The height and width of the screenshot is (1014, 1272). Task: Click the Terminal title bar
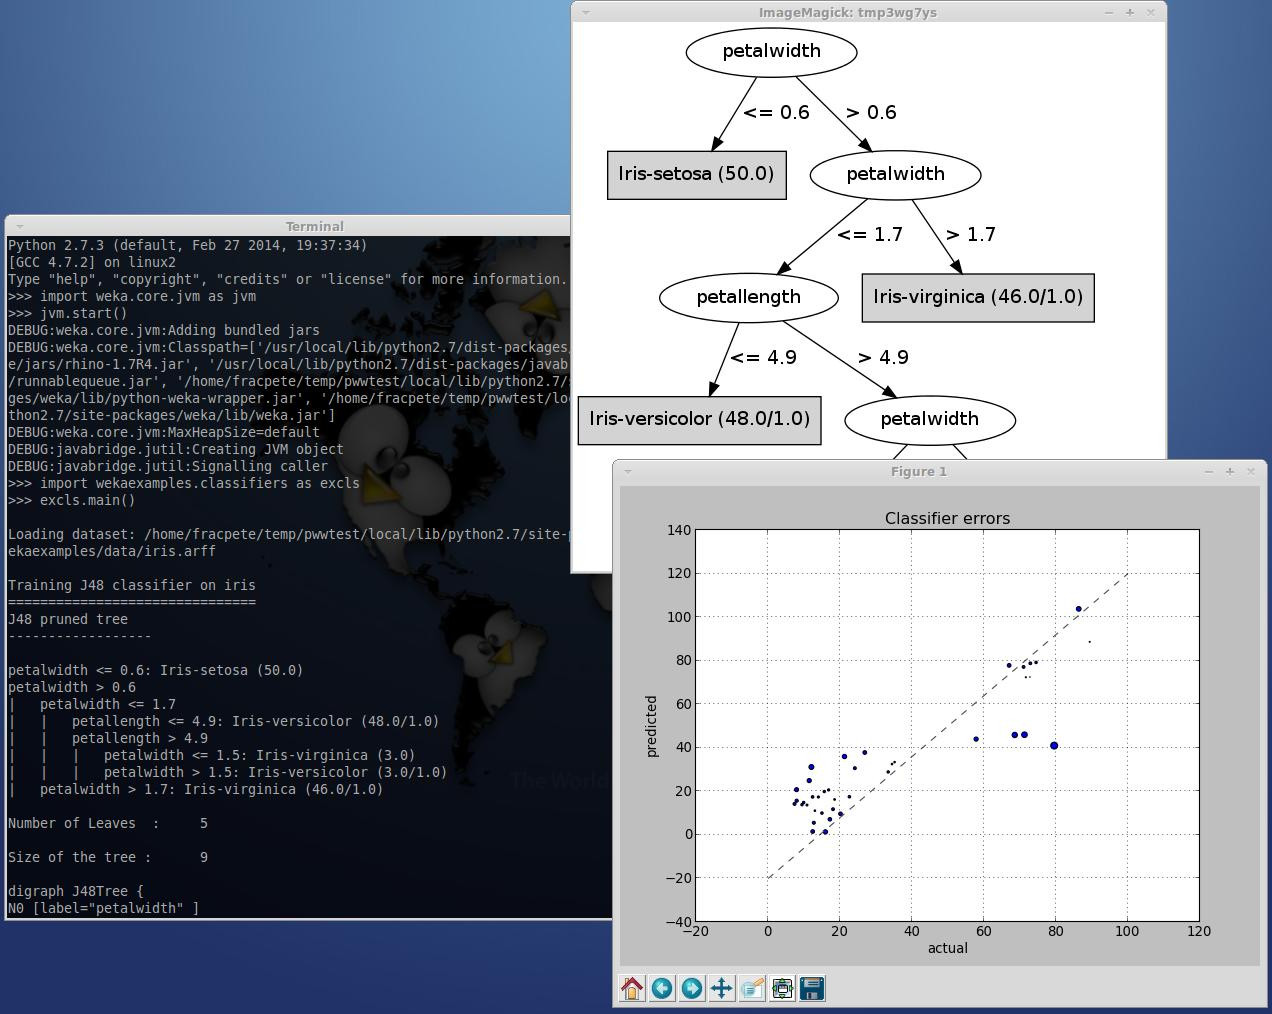coord(314,227)
